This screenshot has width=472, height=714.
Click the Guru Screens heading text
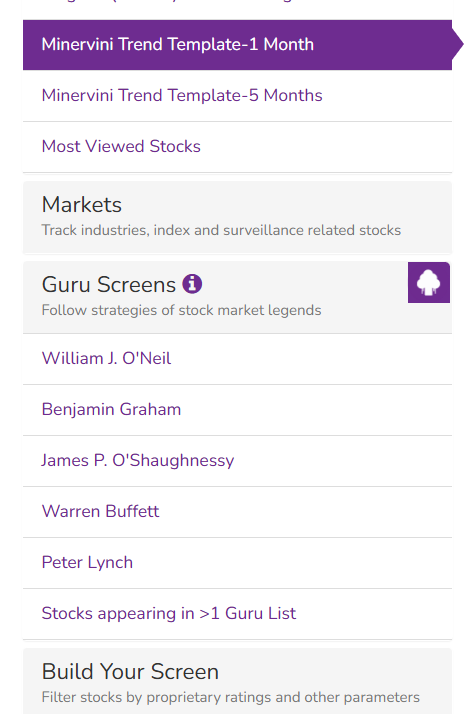(109, 285)
